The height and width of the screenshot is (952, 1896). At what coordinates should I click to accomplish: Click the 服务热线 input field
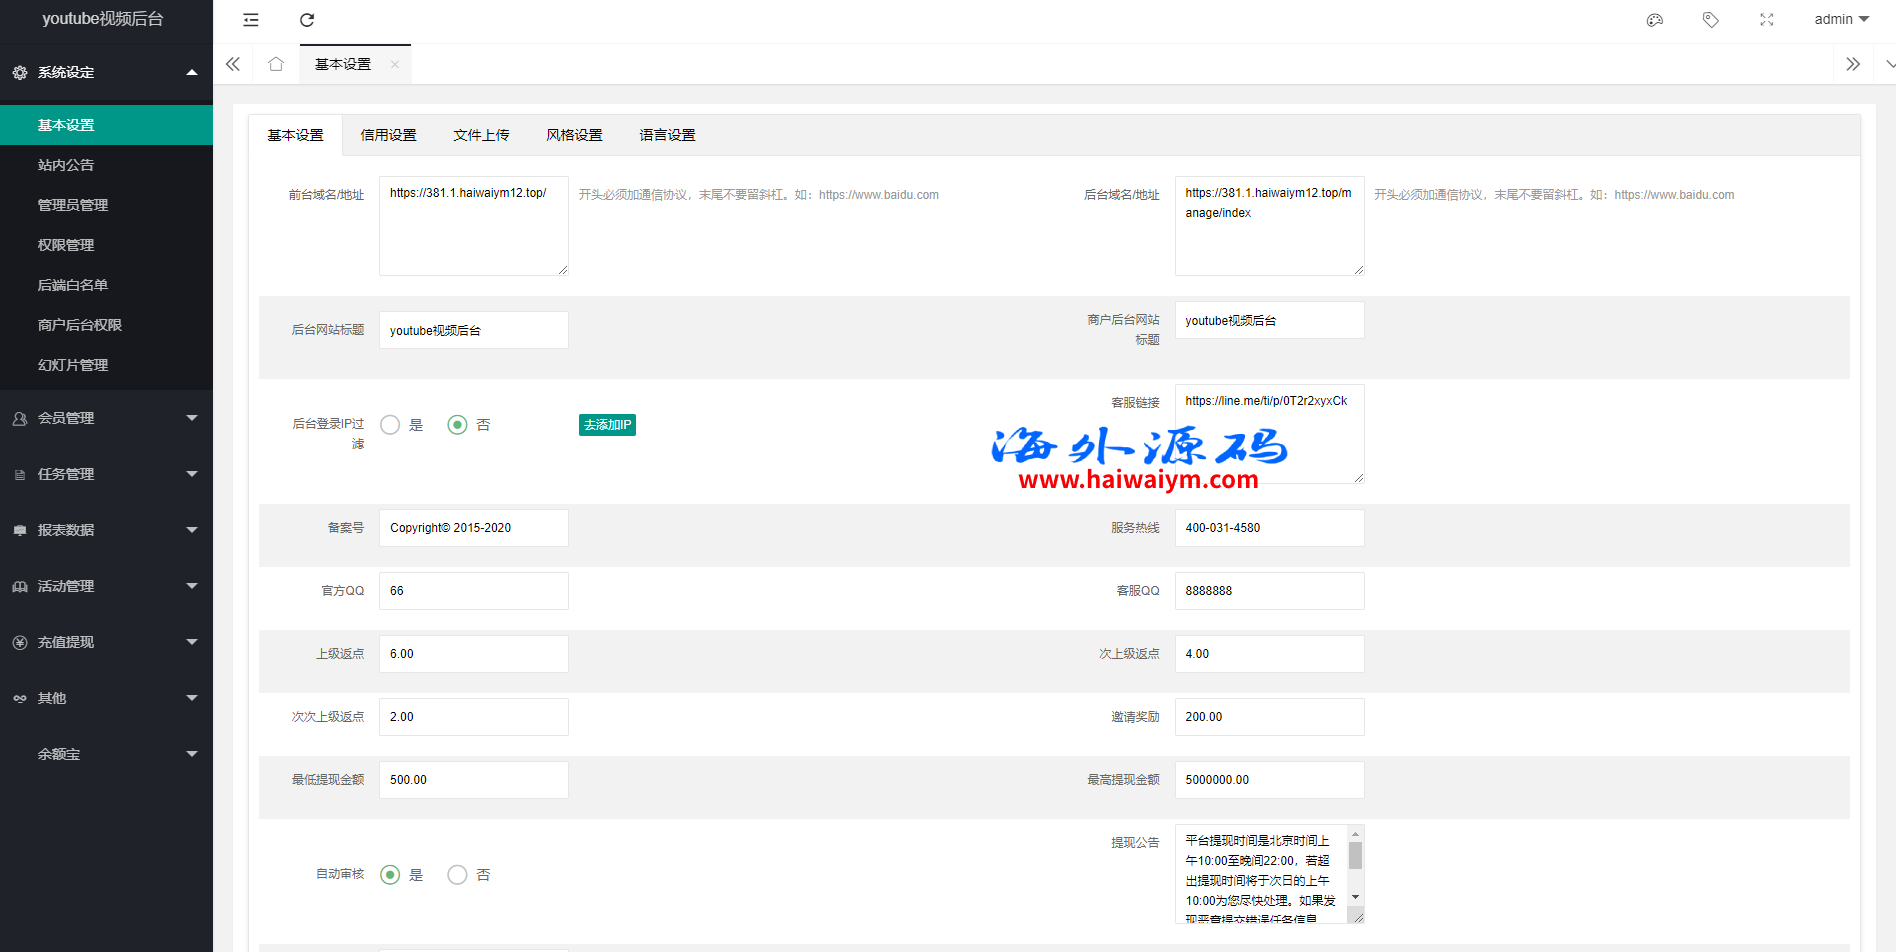click(x=1268, y=528)
